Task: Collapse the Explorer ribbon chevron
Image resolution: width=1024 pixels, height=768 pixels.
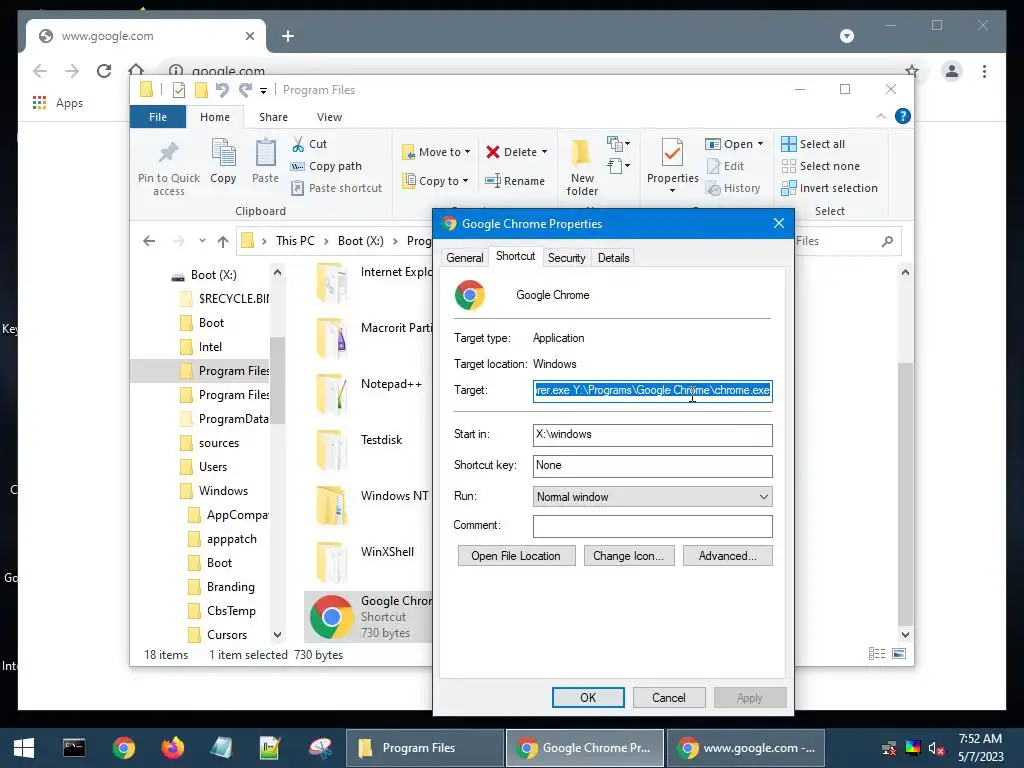Action: click(880, 116)
